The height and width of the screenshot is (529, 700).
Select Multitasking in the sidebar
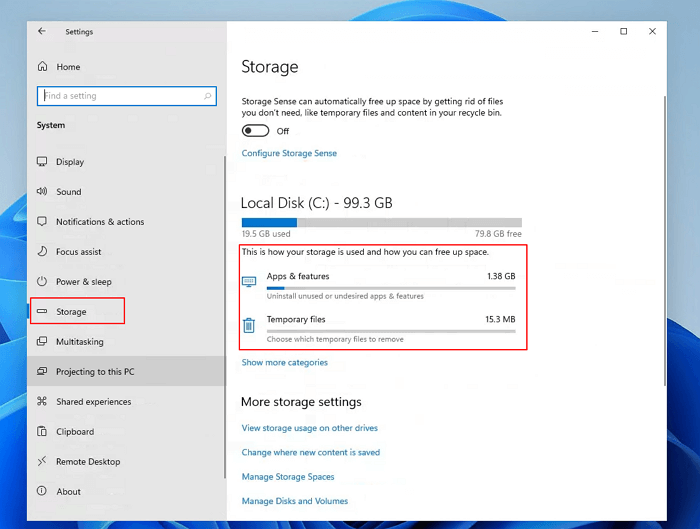point(79,342)
